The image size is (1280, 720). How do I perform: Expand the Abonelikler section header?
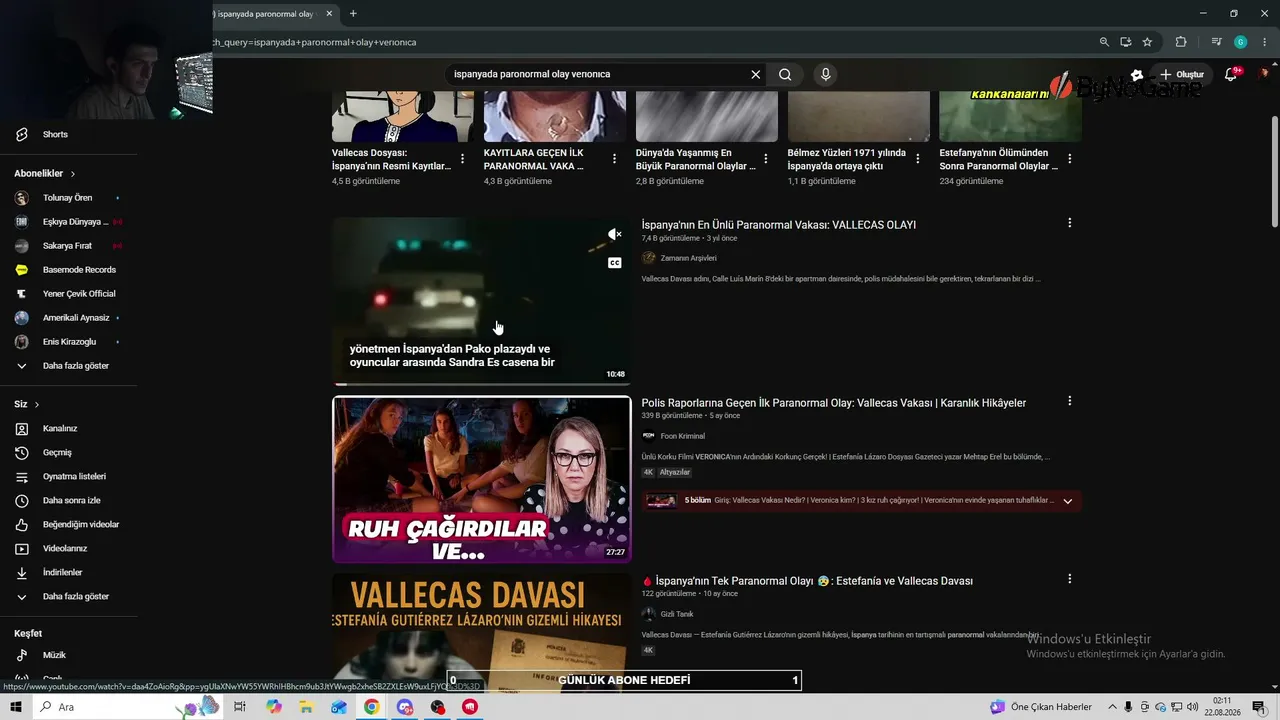(x=45, y=174)
